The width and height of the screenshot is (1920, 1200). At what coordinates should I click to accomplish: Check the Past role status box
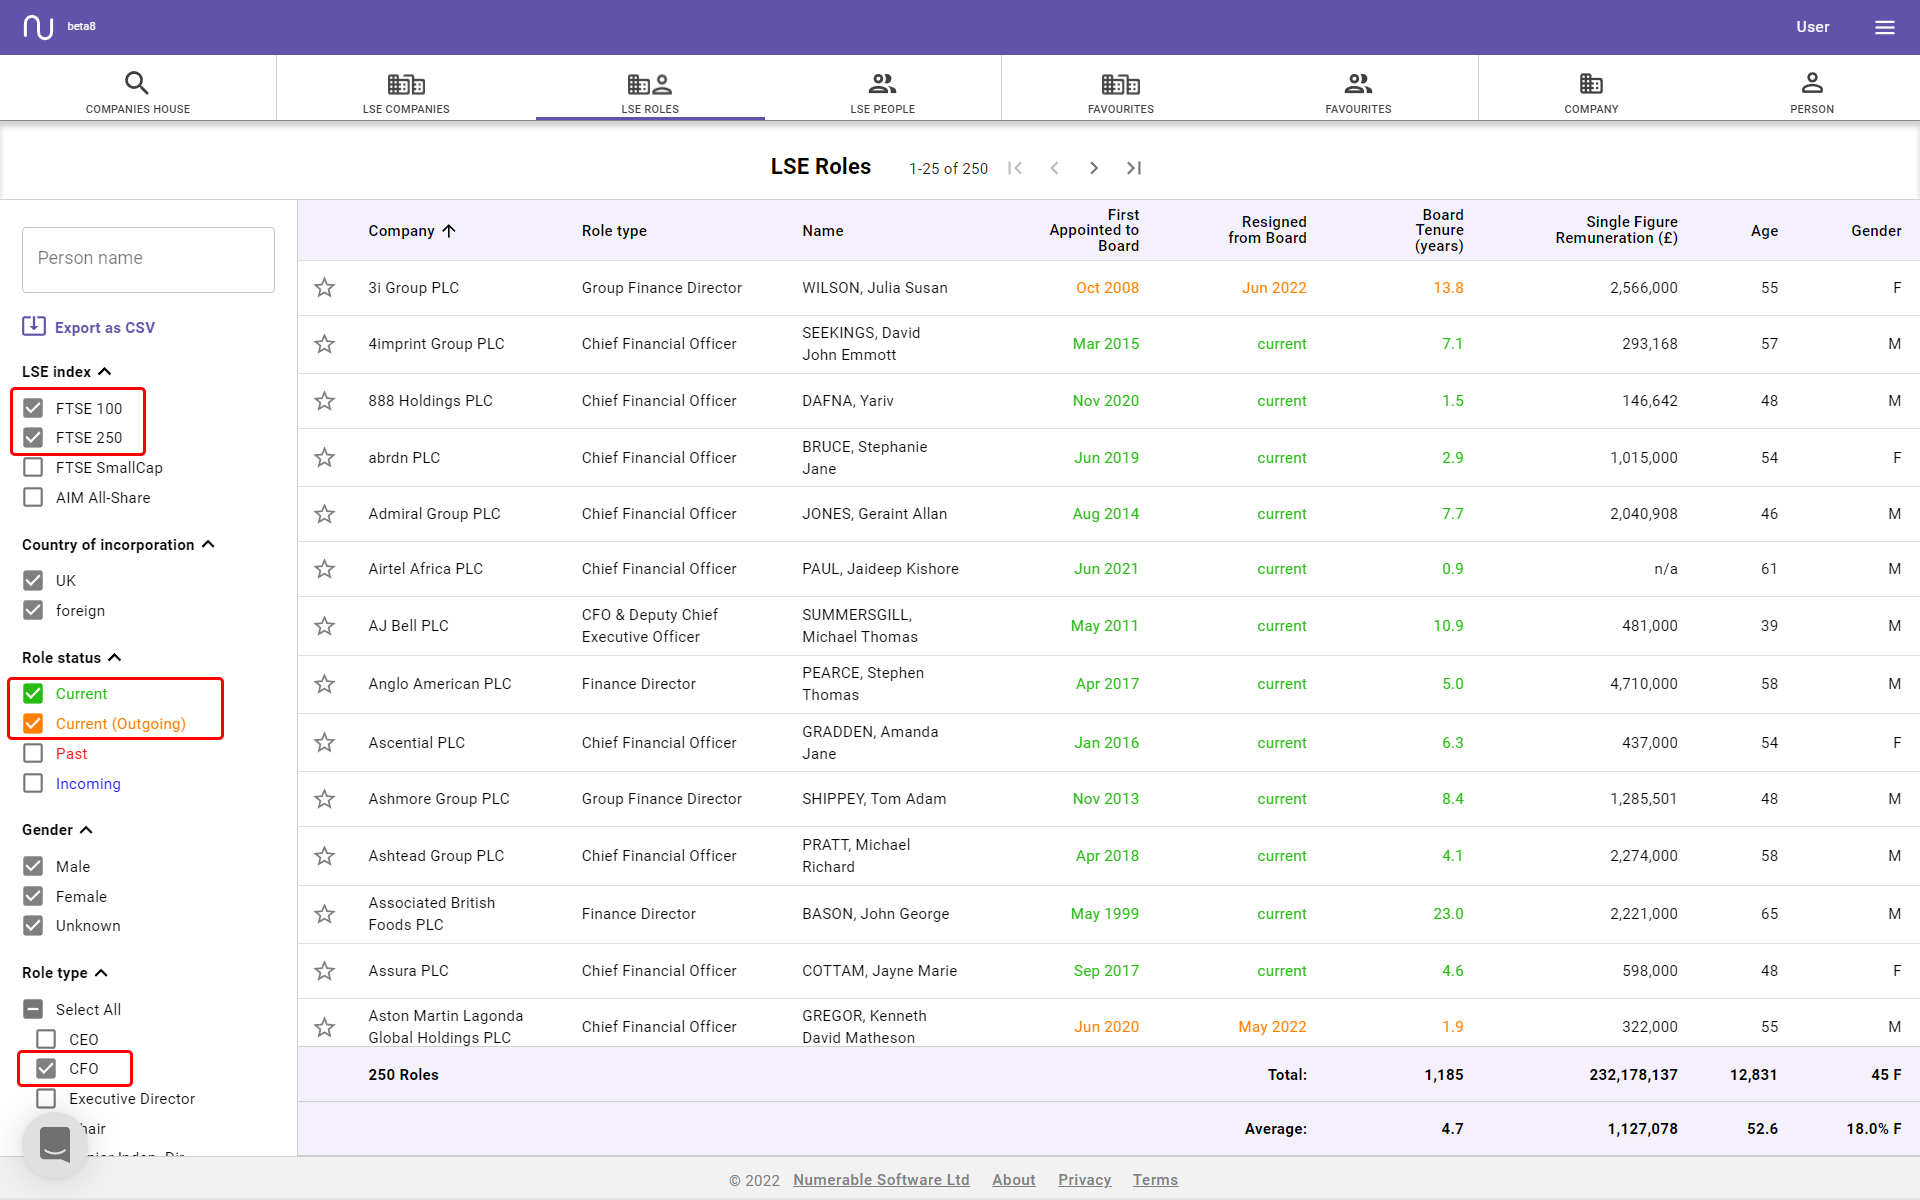[x=33, y=753]
